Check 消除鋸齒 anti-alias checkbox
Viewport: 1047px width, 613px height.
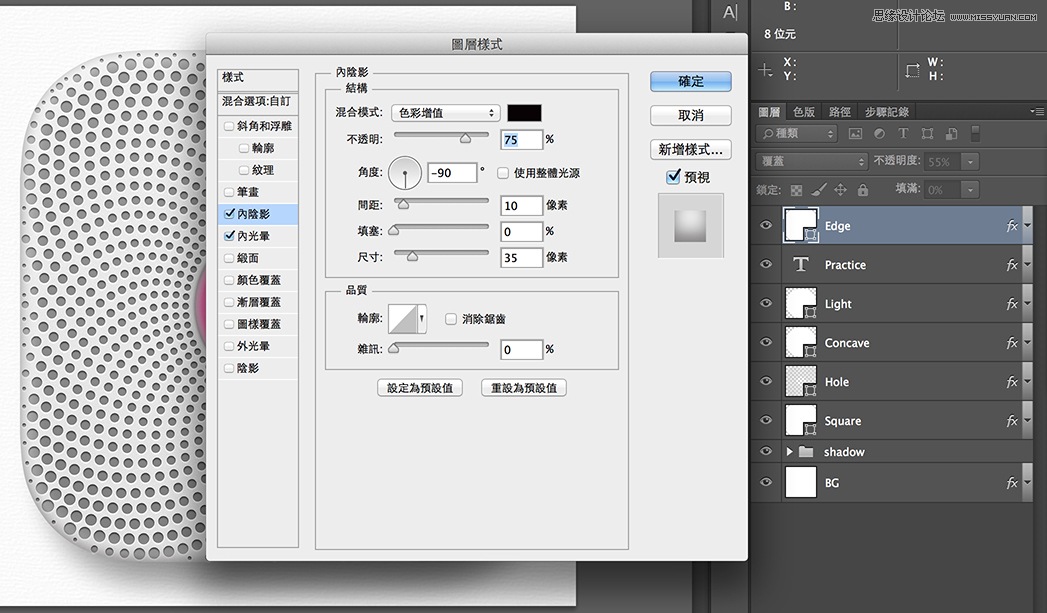[451, 319]
